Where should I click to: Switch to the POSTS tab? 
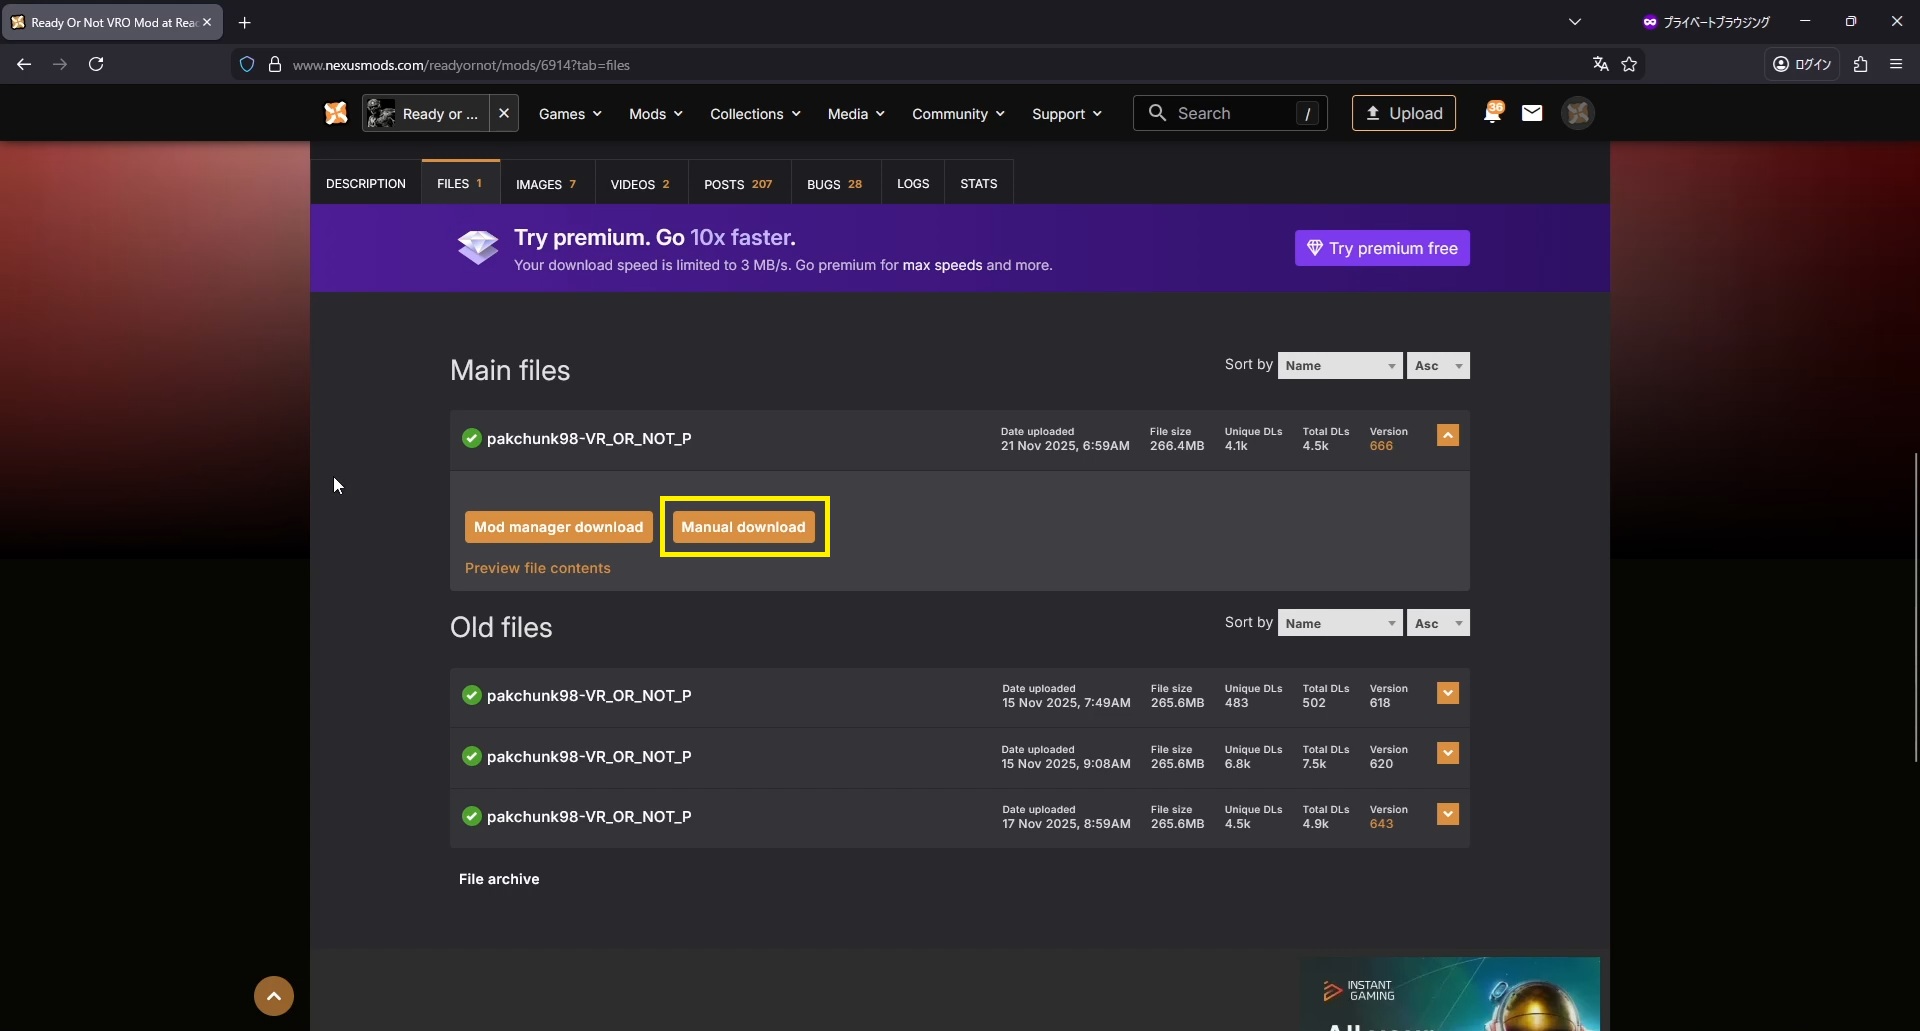(738, 184)
